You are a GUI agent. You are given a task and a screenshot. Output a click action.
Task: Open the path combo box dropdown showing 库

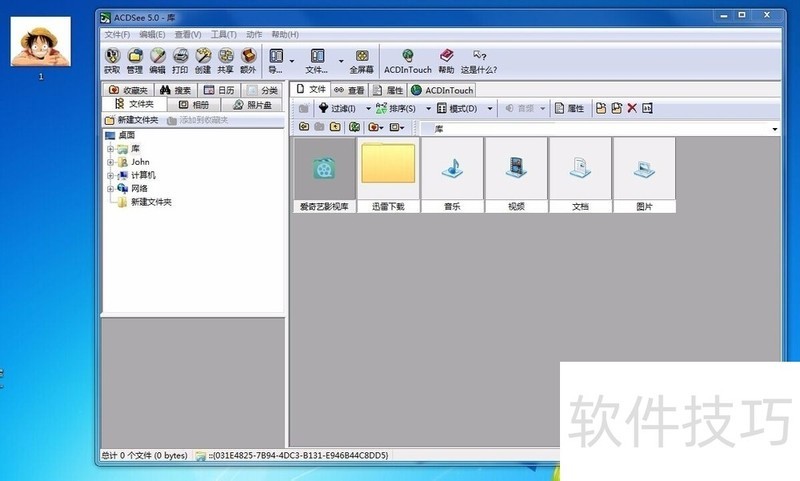(x=774, y=129)
